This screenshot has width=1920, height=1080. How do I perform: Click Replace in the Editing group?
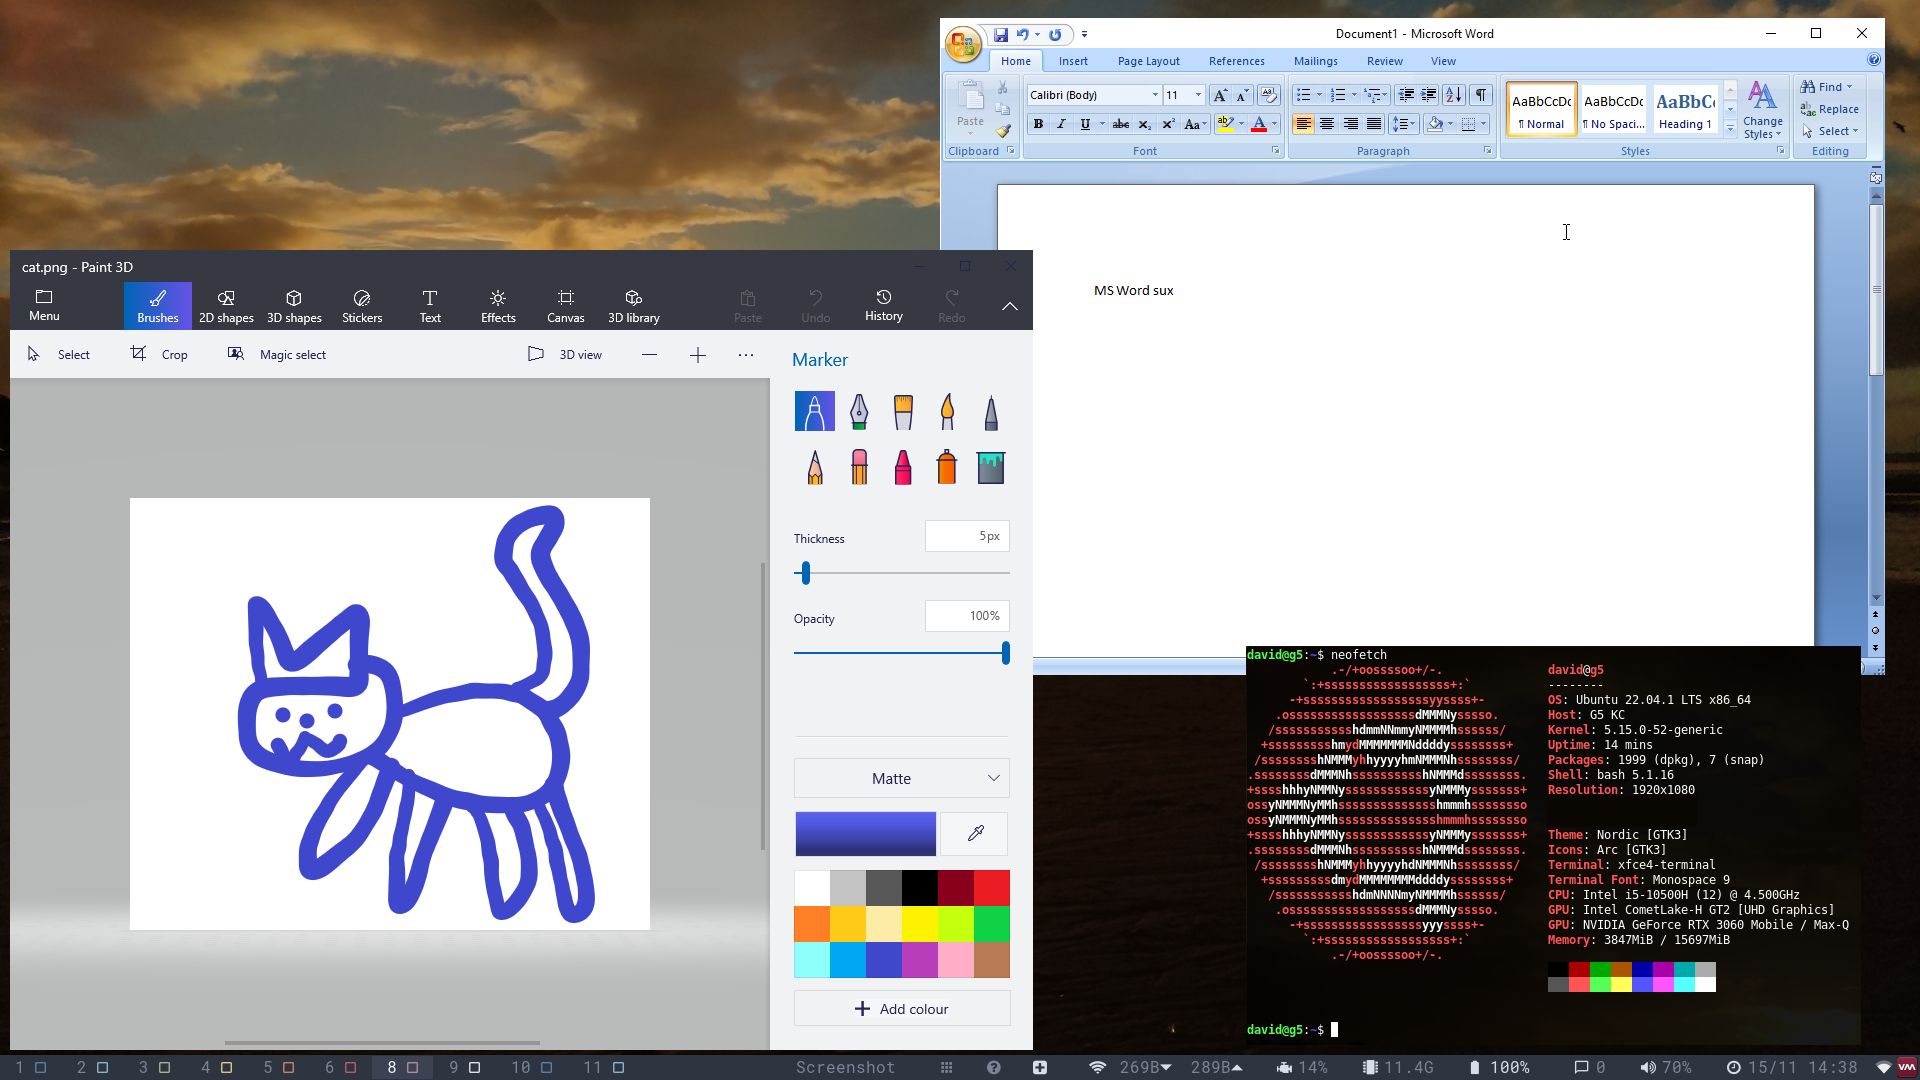click(x=1830, y=109)
